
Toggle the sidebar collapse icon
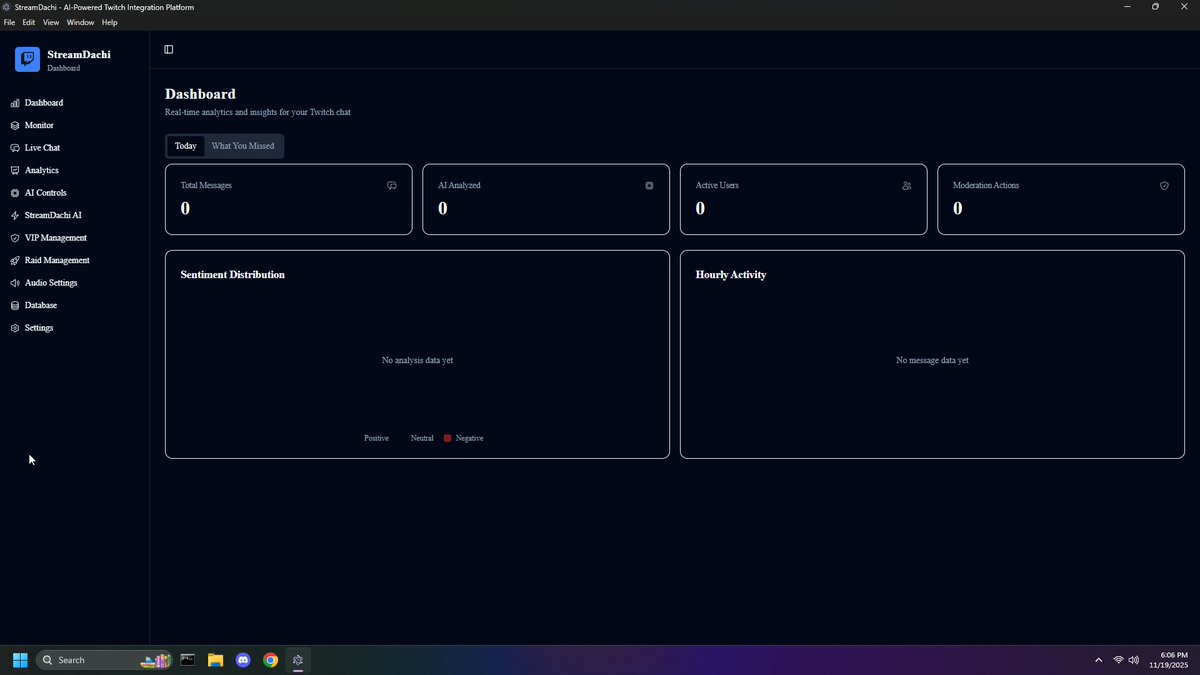click(x=168, y=49)
